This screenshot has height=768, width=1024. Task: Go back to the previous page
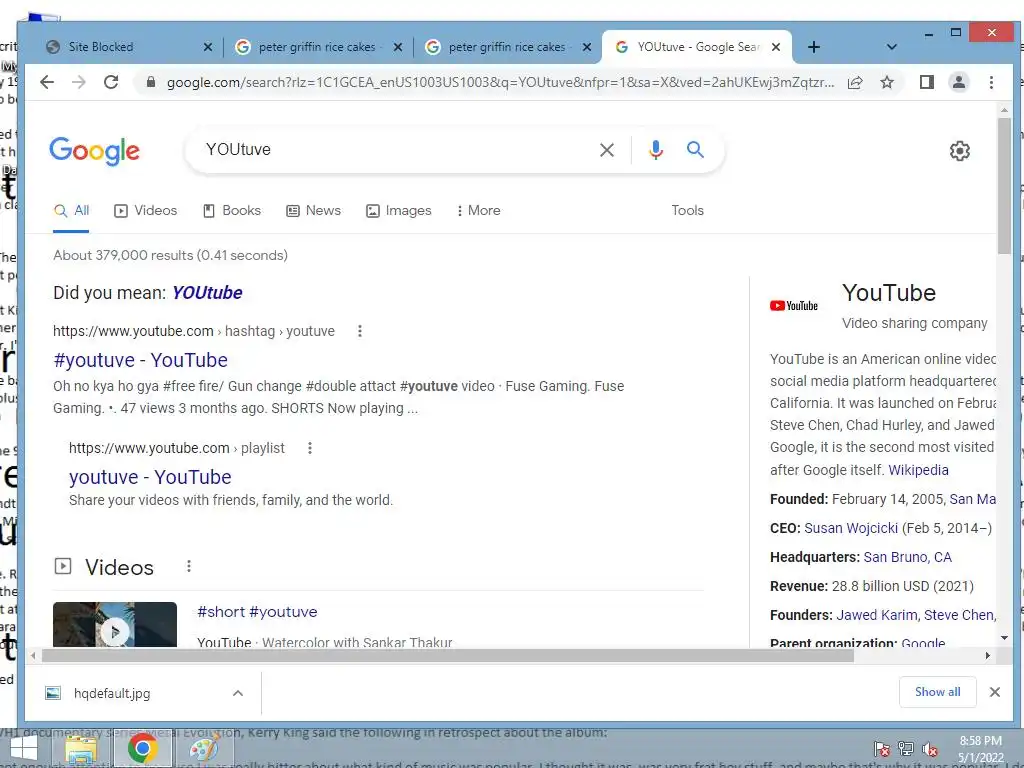point(46,82)
